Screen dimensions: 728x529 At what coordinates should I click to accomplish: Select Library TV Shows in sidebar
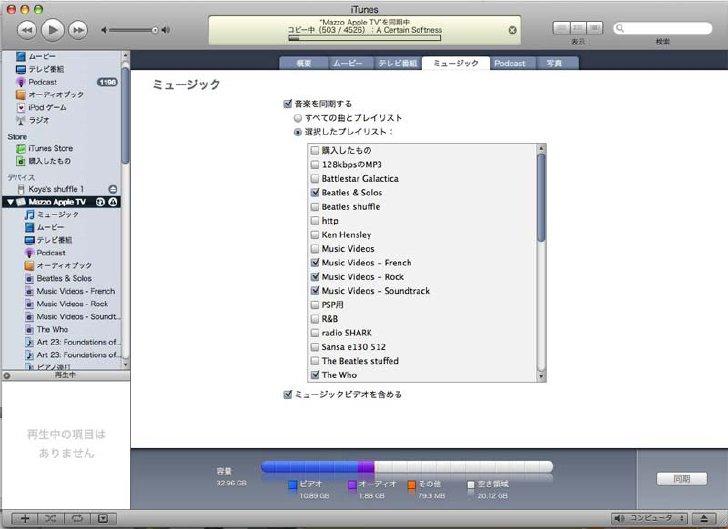pos(40,69)
